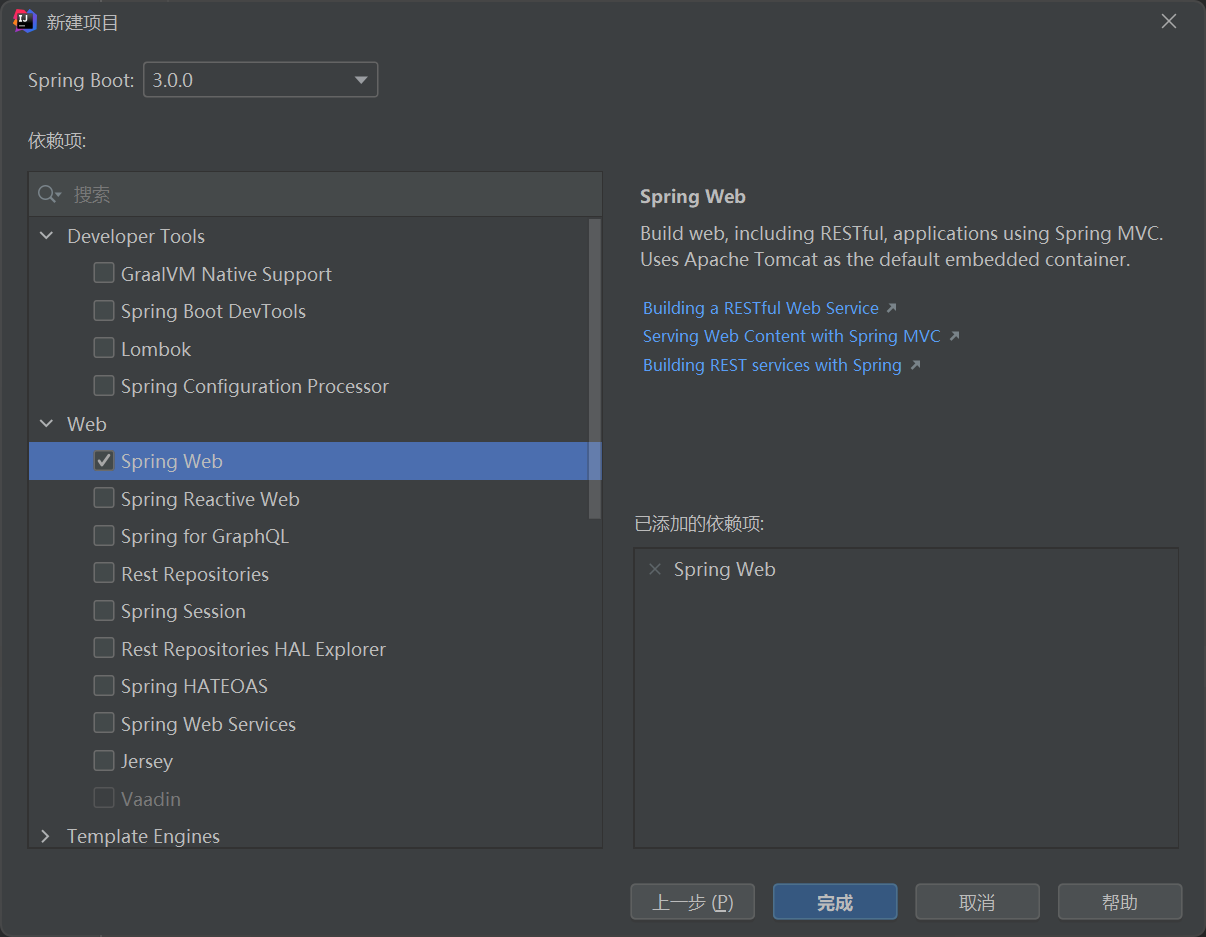Click the 帮助 button
This screenshot has height=937, width=1206.
click(1120, 902)
